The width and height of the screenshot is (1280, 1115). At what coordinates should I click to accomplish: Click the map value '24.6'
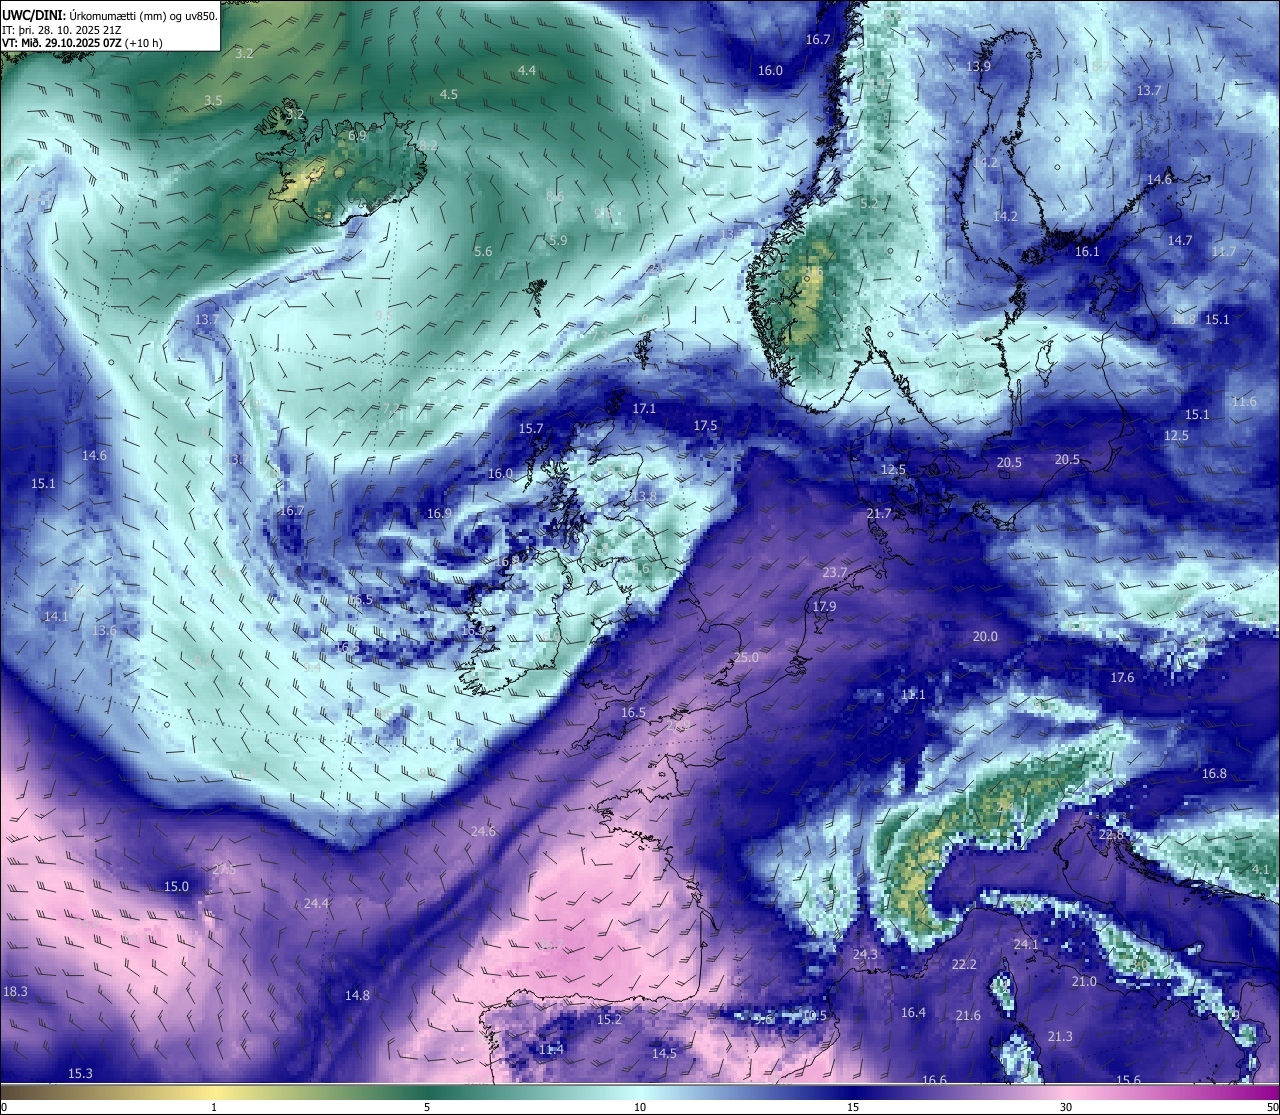tap(483, 832)
